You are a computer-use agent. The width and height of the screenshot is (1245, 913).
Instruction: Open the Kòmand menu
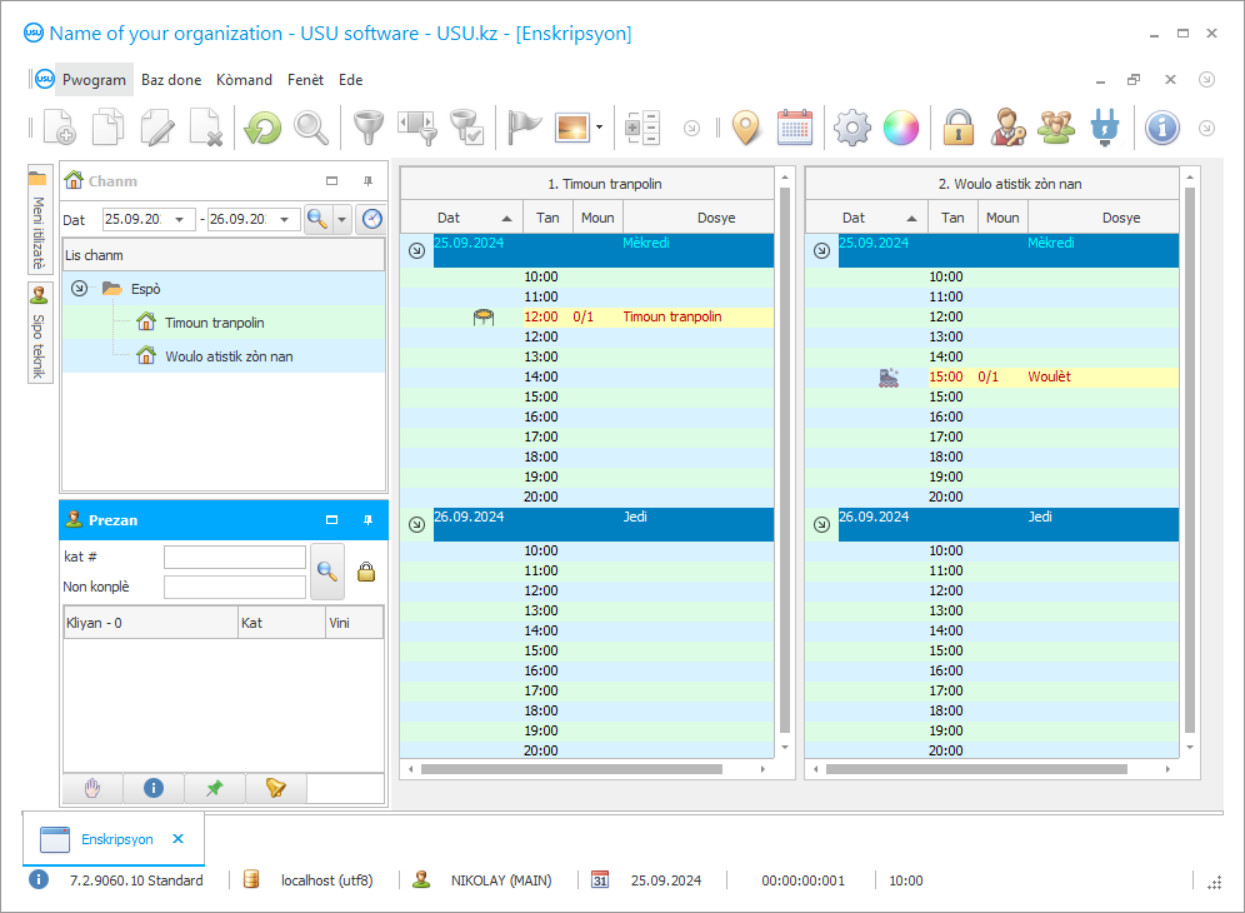244,80
